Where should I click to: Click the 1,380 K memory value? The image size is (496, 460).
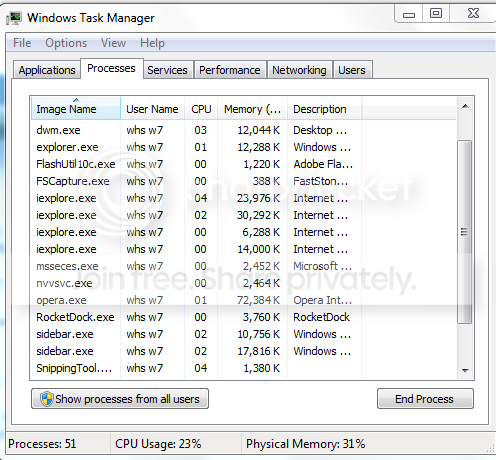[262, 368]
